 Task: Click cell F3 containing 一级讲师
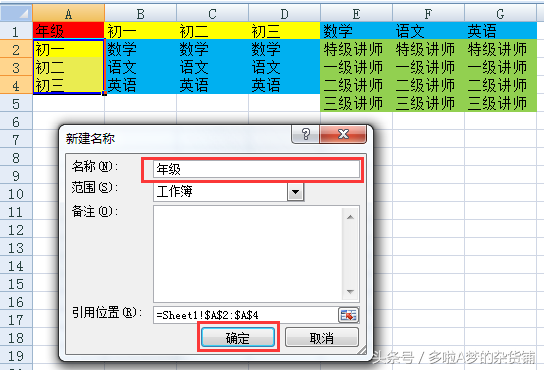428,67
